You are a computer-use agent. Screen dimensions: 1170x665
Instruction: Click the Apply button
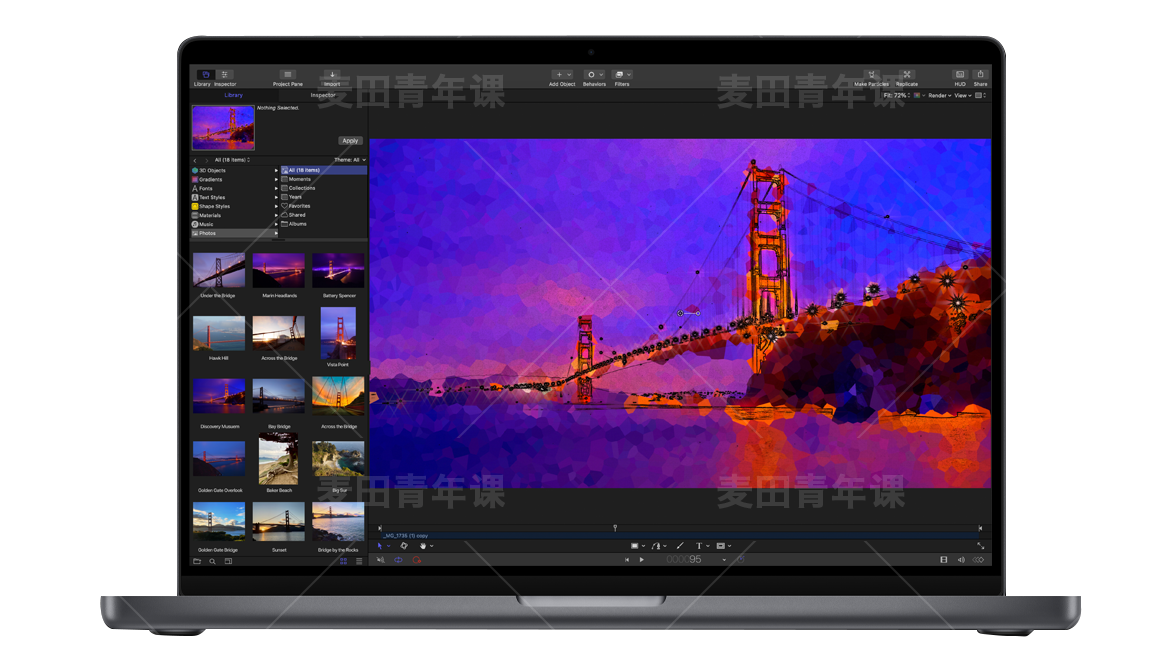350,140
